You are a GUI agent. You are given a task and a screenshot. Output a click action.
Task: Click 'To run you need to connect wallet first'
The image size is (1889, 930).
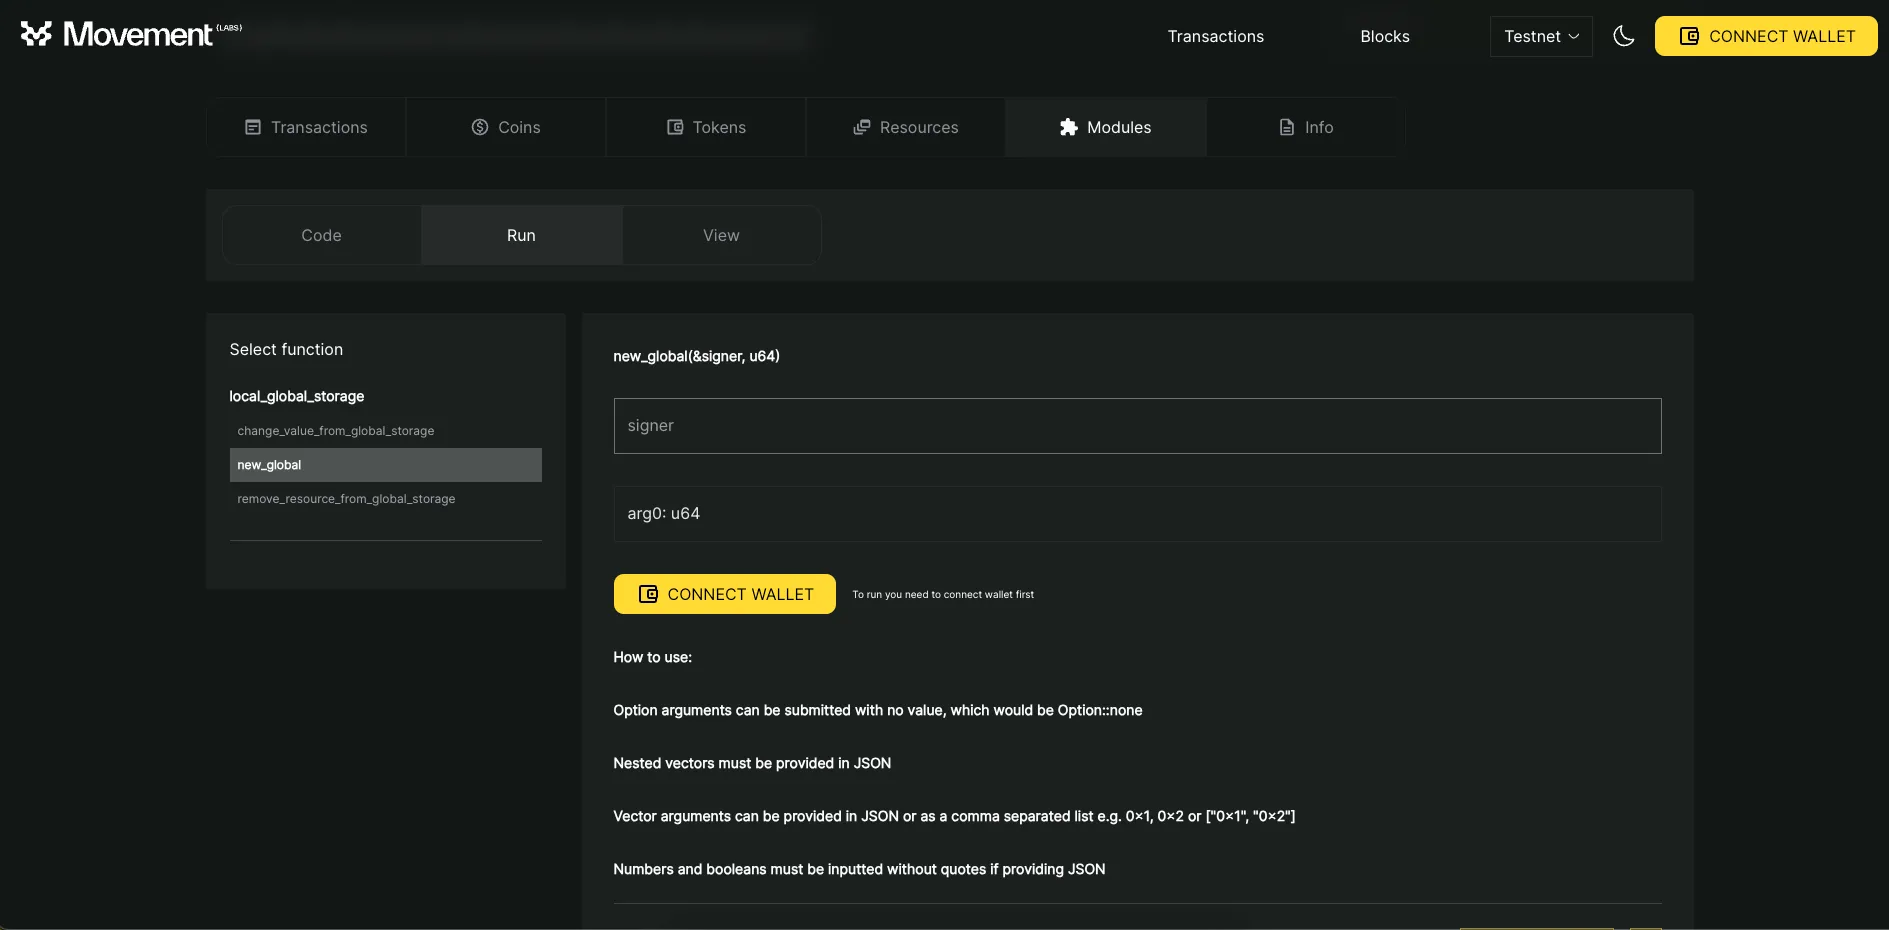[x=943, y=594]
